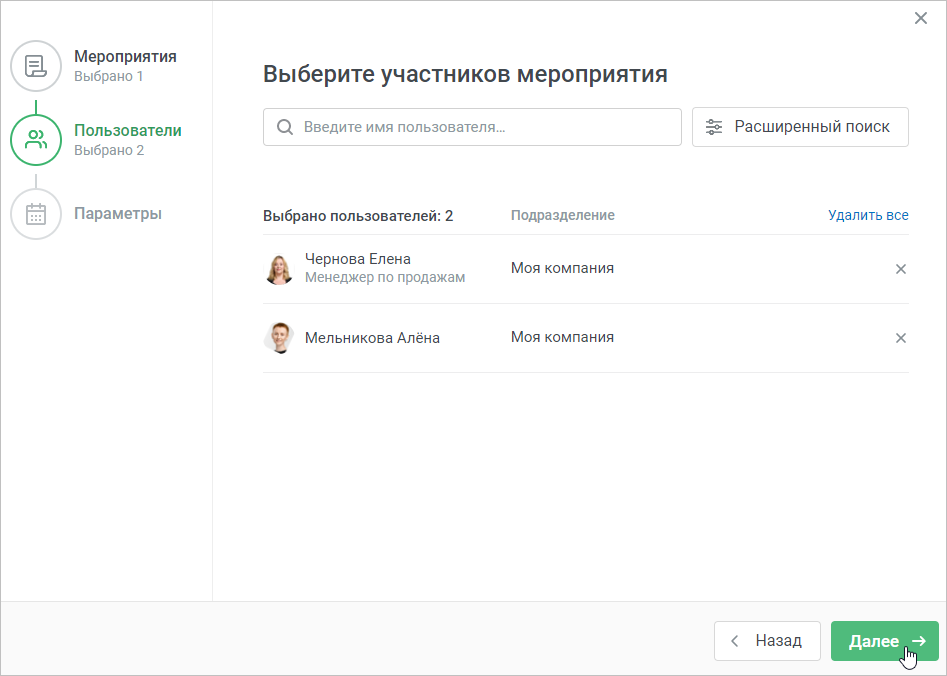This screenshot has height=676, width=947.
Task: Go to the Параметры step label
Action: pyautogui.click(x=118, y=214)
